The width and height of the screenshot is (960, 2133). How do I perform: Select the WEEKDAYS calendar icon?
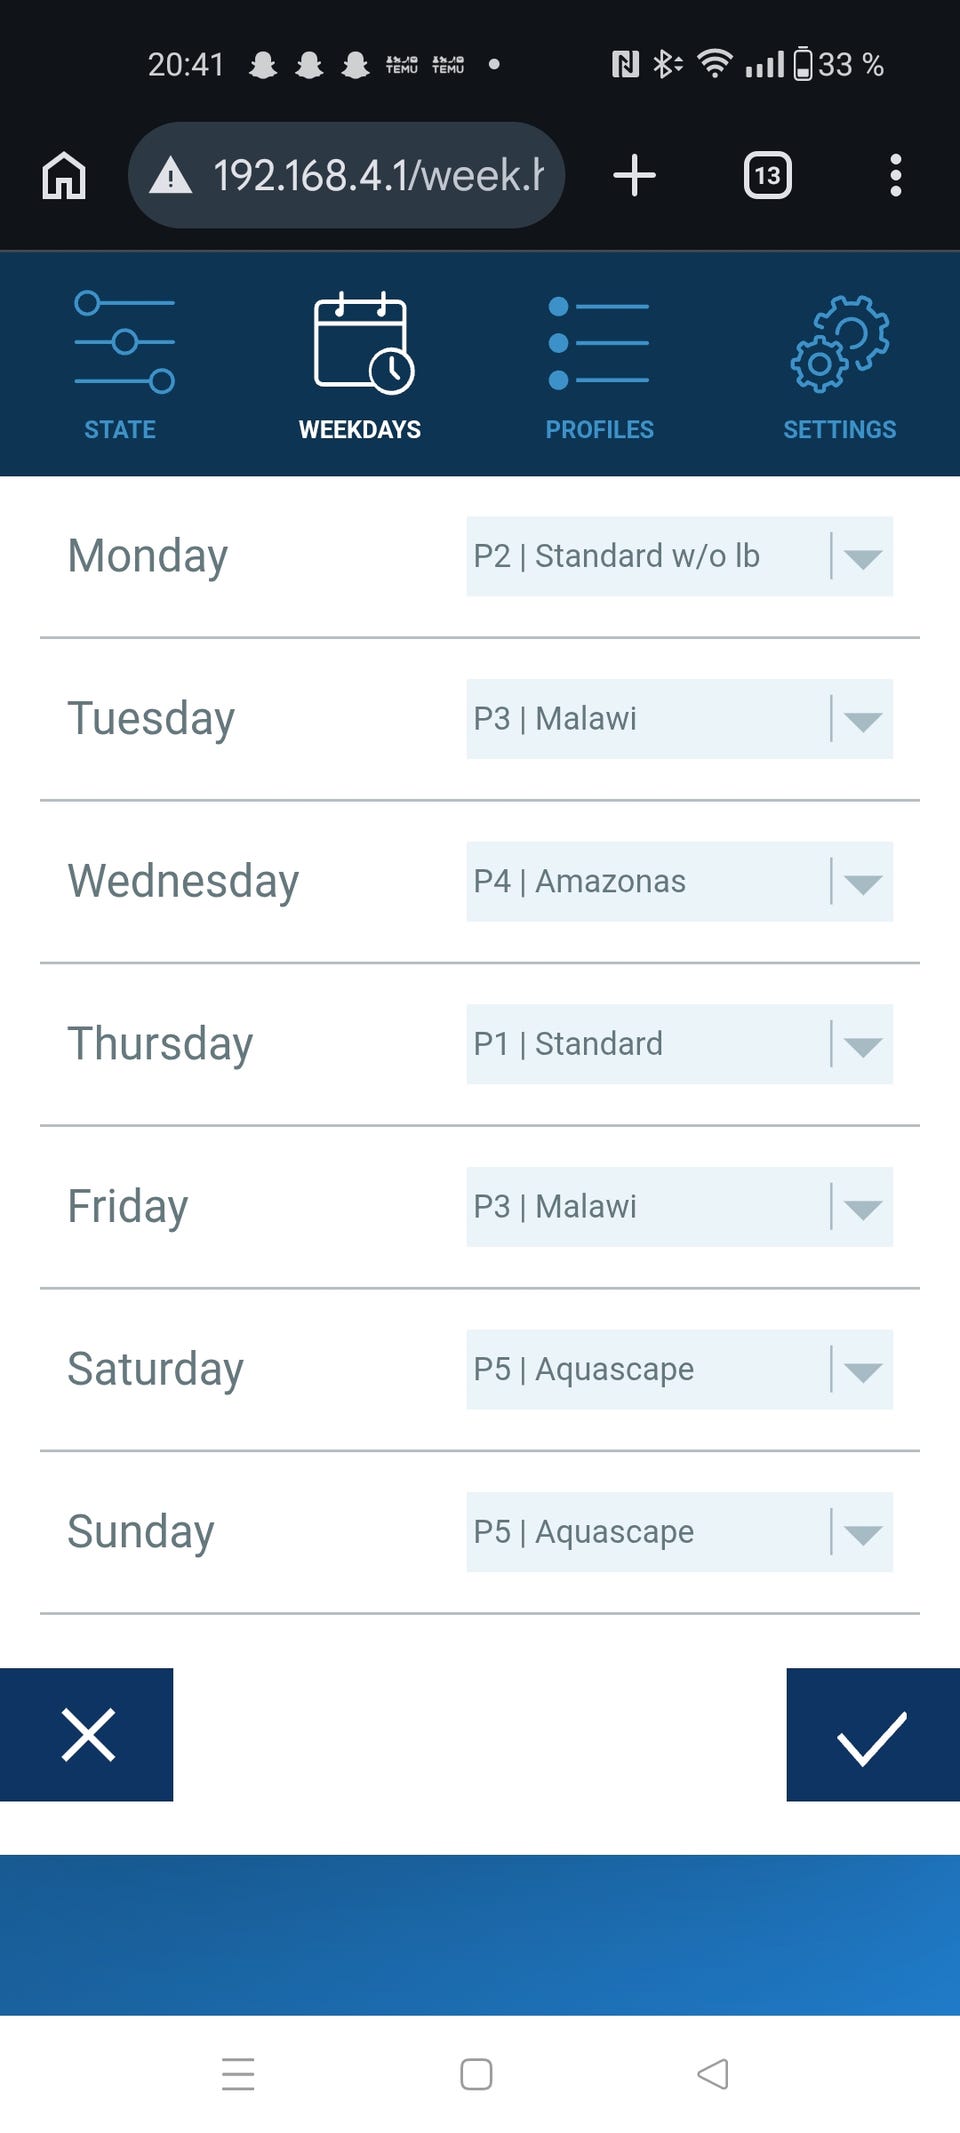click(x=361, y=343)
